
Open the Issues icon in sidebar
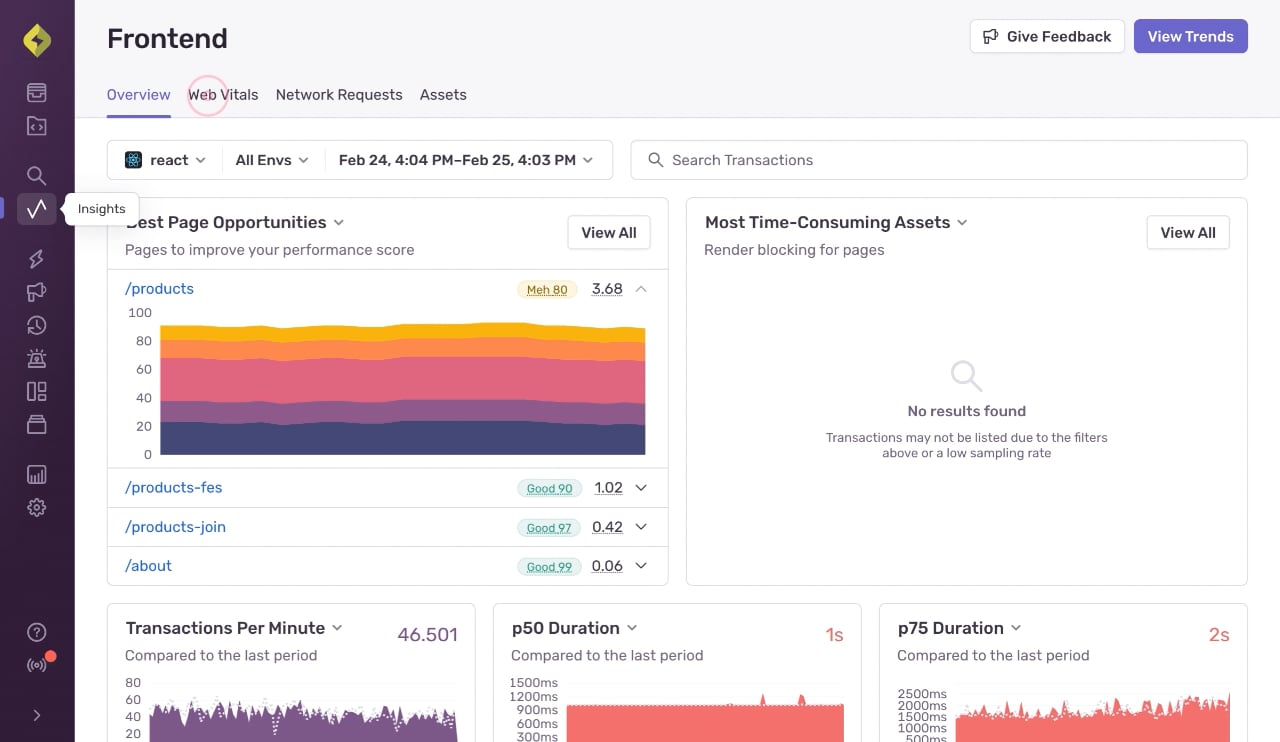pyautogui.click(x=37, y=93)
